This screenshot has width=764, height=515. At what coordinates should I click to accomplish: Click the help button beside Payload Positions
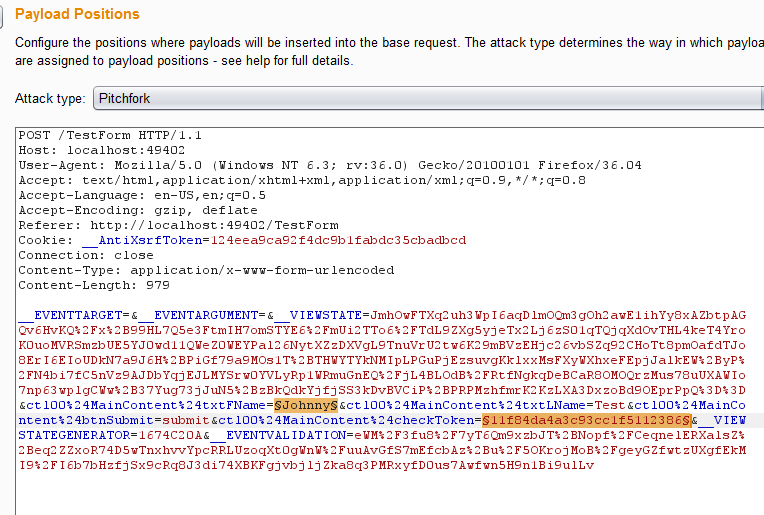(x=3, y=14)
